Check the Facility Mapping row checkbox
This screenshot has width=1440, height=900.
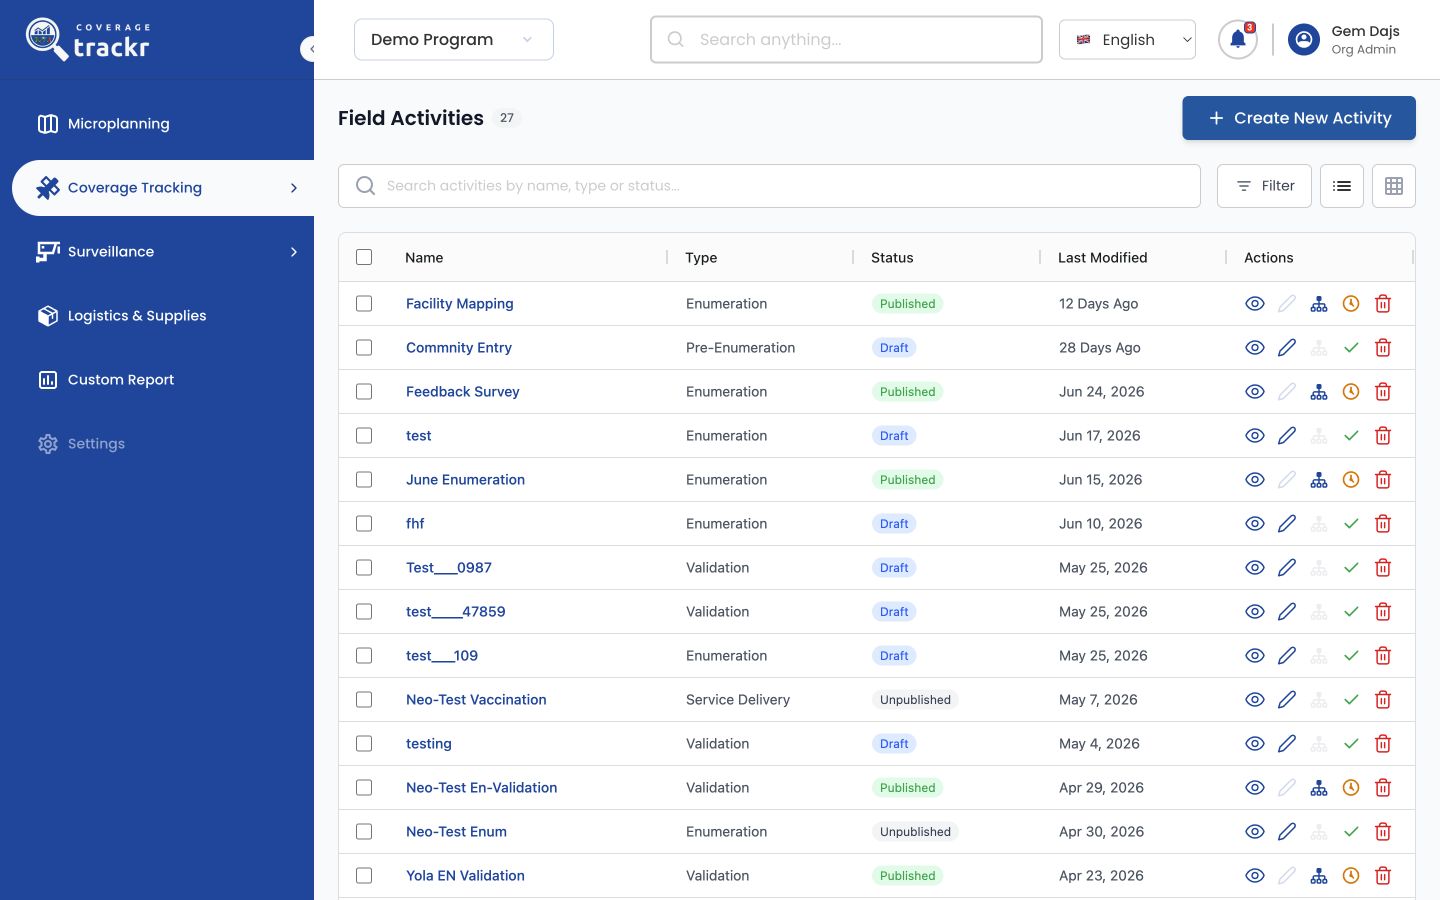(x=364, y=304)
